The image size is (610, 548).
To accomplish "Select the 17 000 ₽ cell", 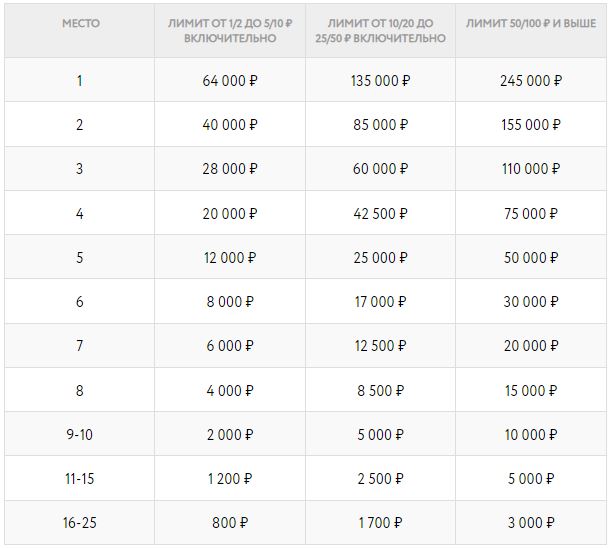I will coord(380,301).
